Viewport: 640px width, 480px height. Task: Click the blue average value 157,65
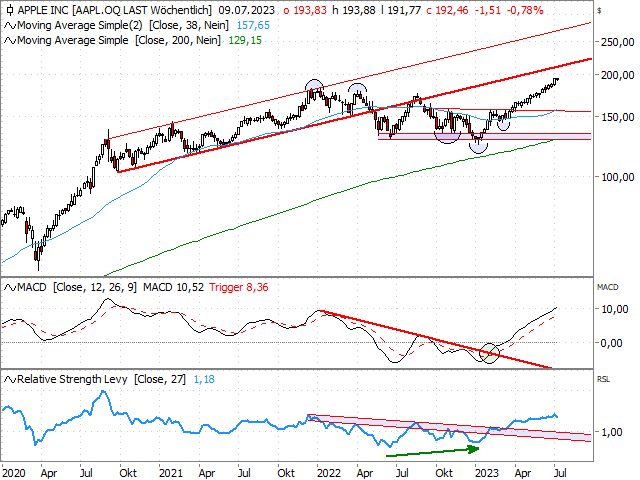(253, 25)
